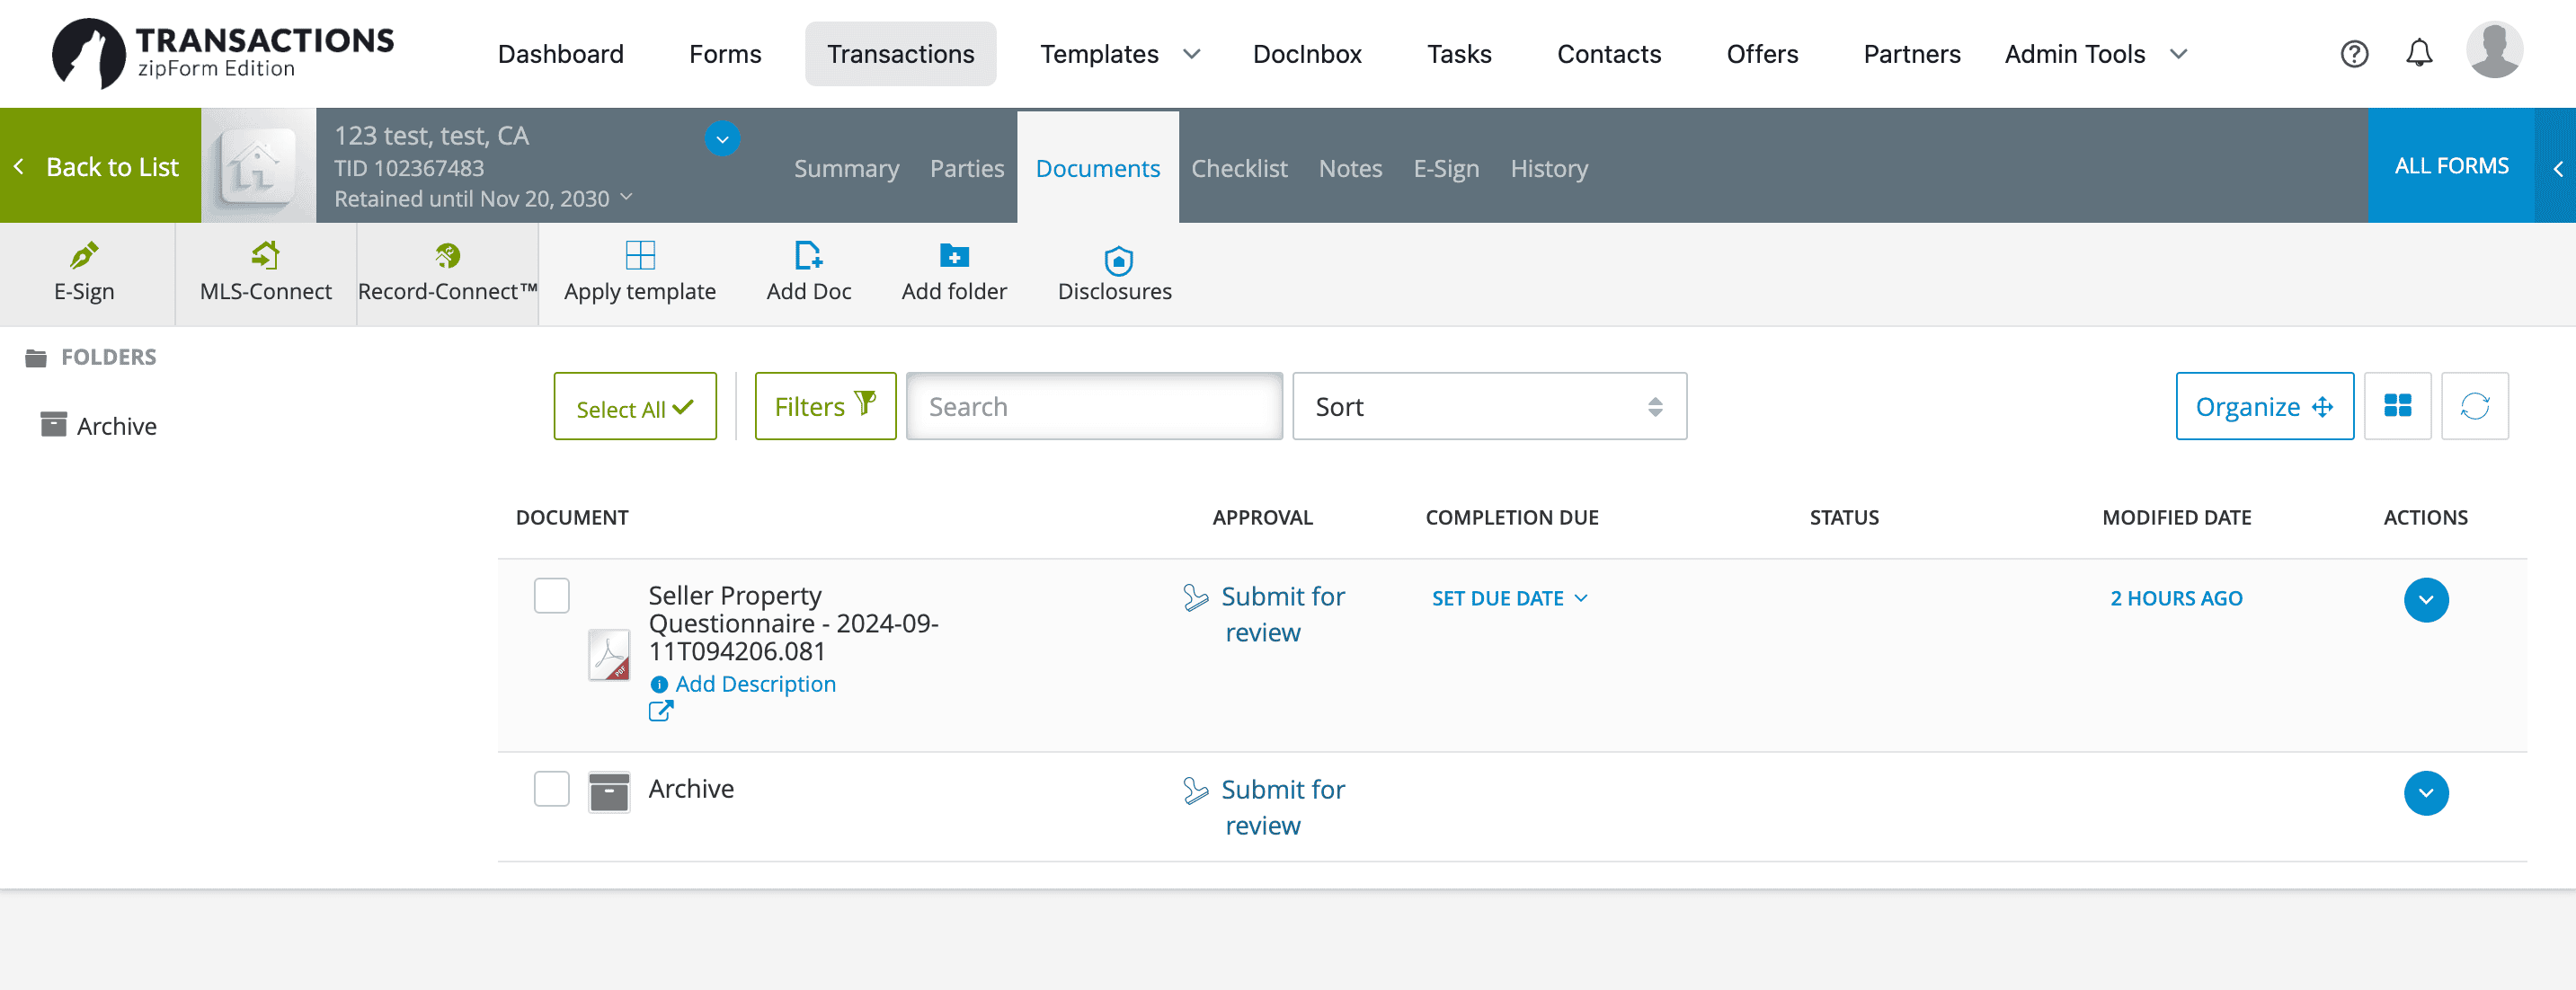Viewport: 2576px width, 990px height.
Task: Click the Documents tab
Action: [1097, 168]
